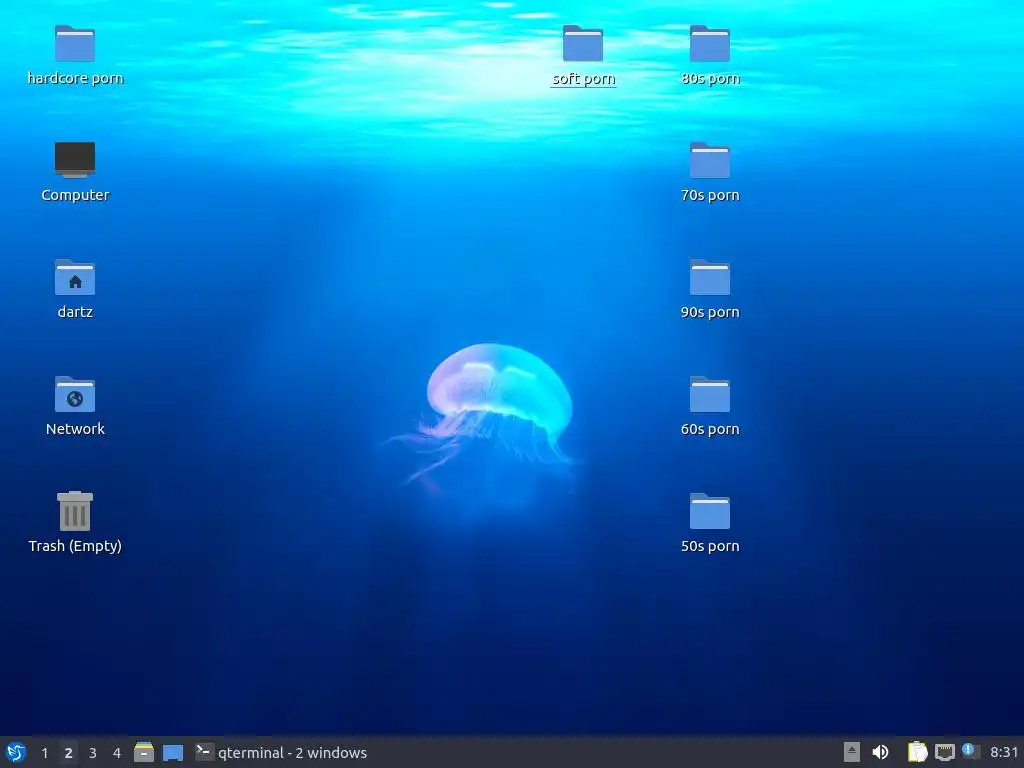Open the volume speaker control in the tray
Viewport: 1024px width, 768px height.
coord(880,752)
